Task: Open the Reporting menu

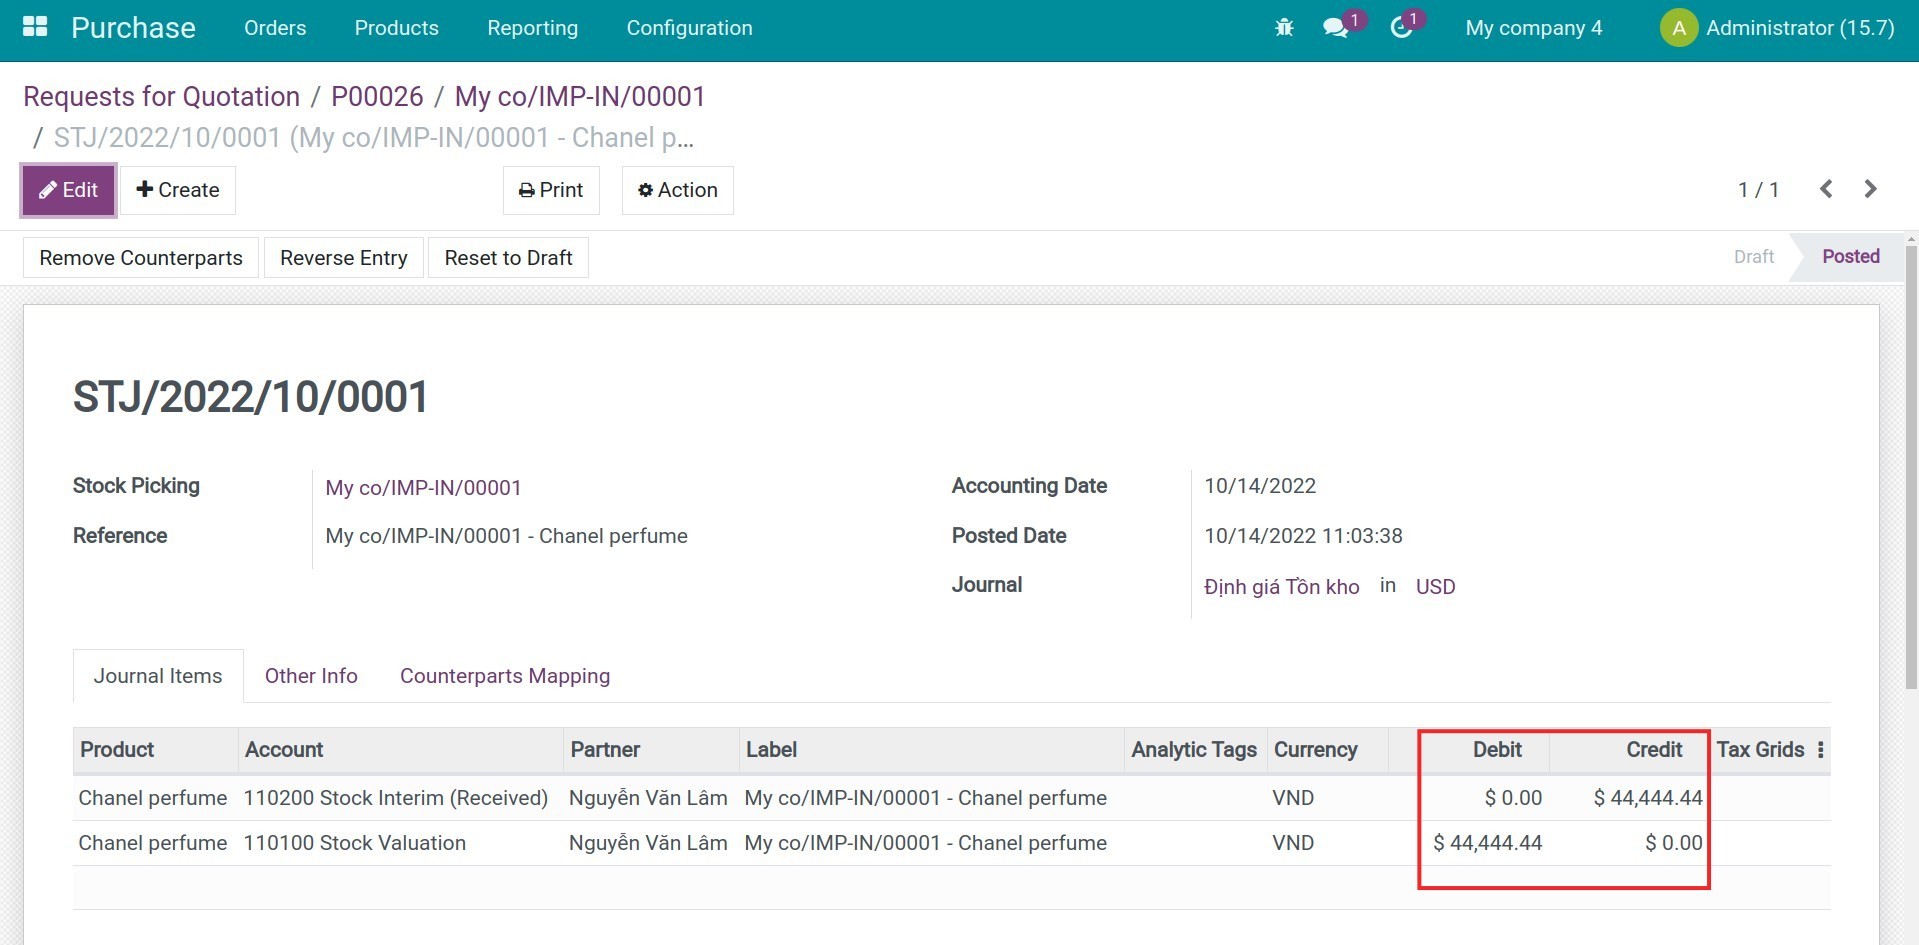Action: click(532, 28)
